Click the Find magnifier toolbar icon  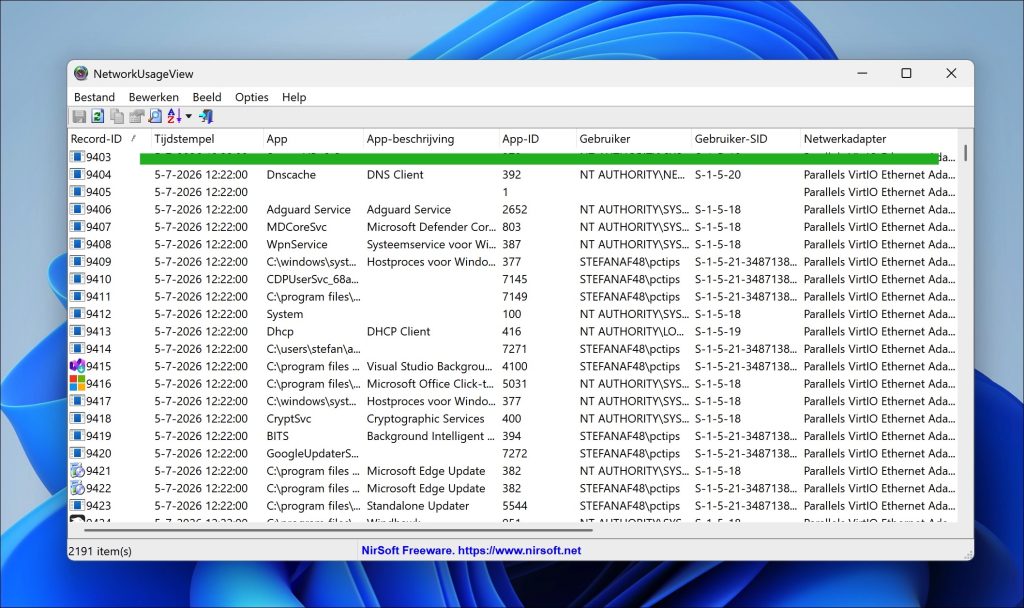pyautogui.click(x=155, y=116)
